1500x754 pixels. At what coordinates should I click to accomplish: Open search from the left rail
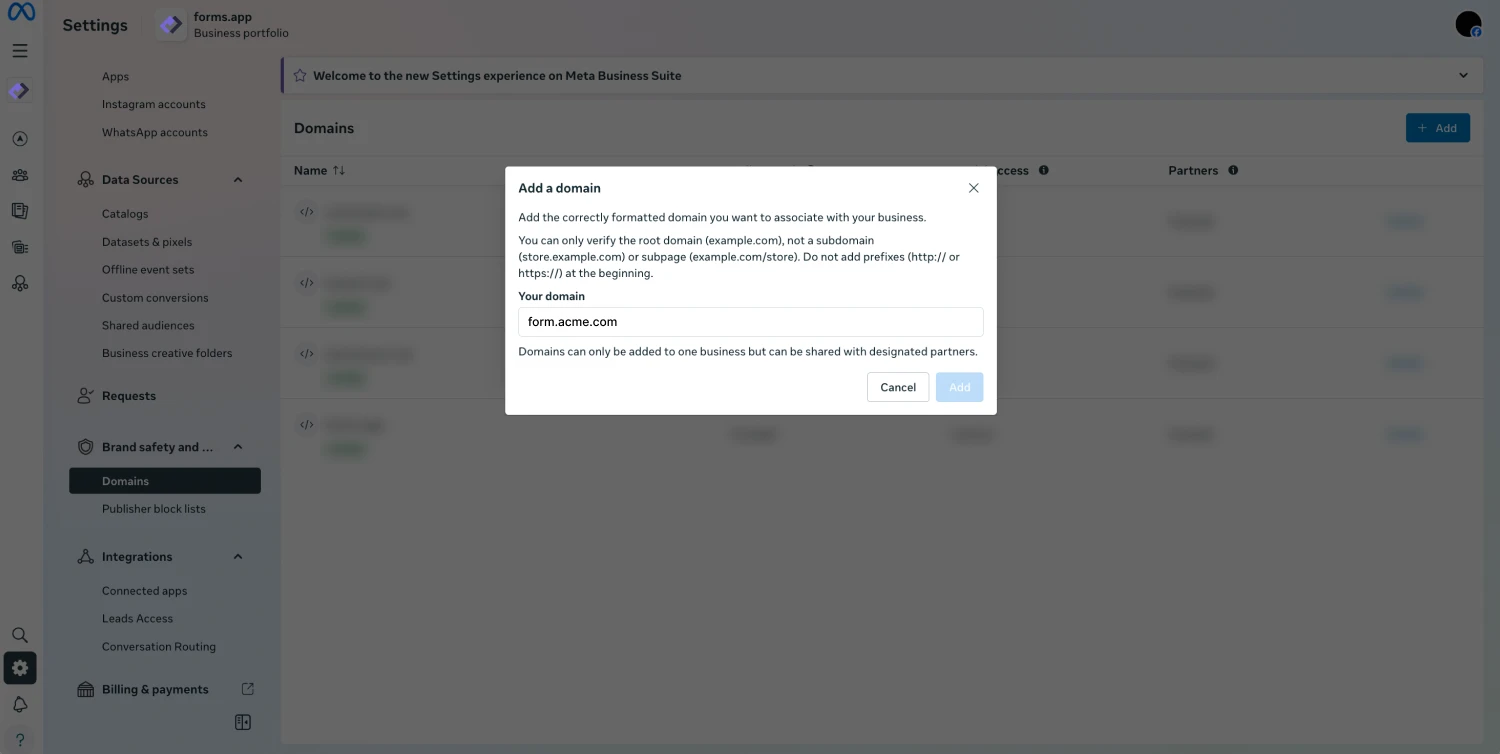pos(20,634)
